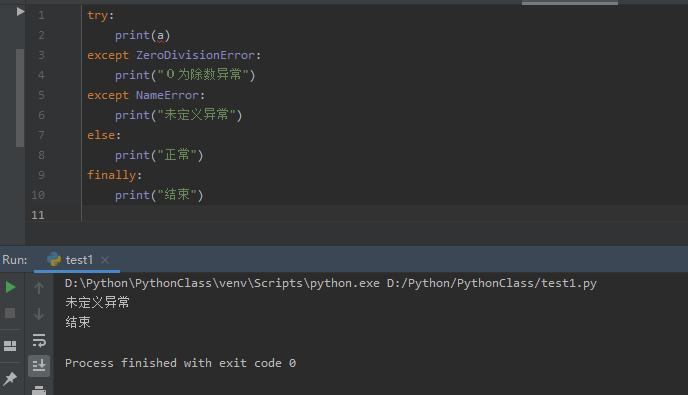Click the ZeroDivisionError exception name
This screenshot has width=688, height=395.
pos(196,55)
